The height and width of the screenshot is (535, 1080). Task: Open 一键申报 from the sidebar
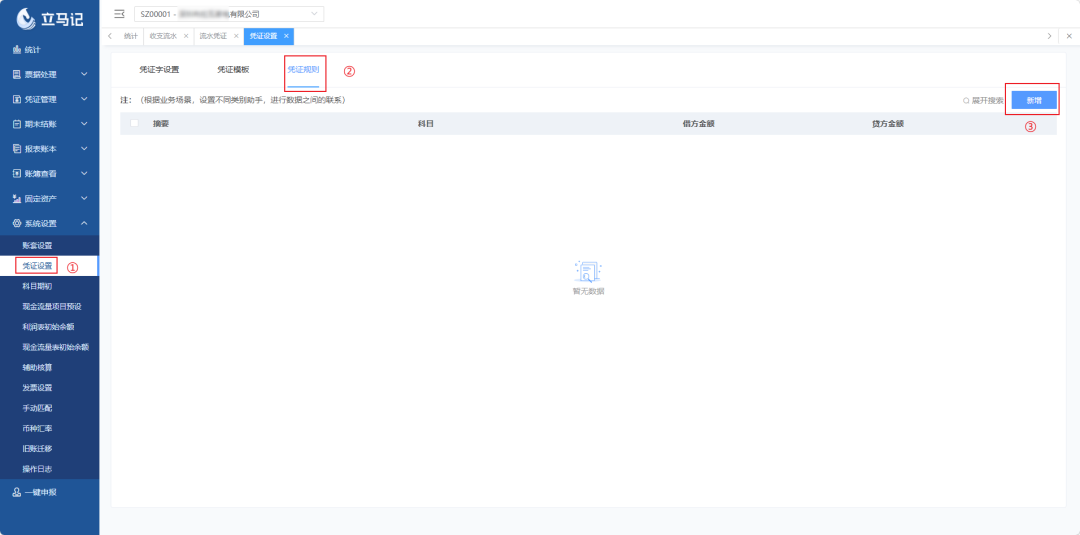click(40, 492)
